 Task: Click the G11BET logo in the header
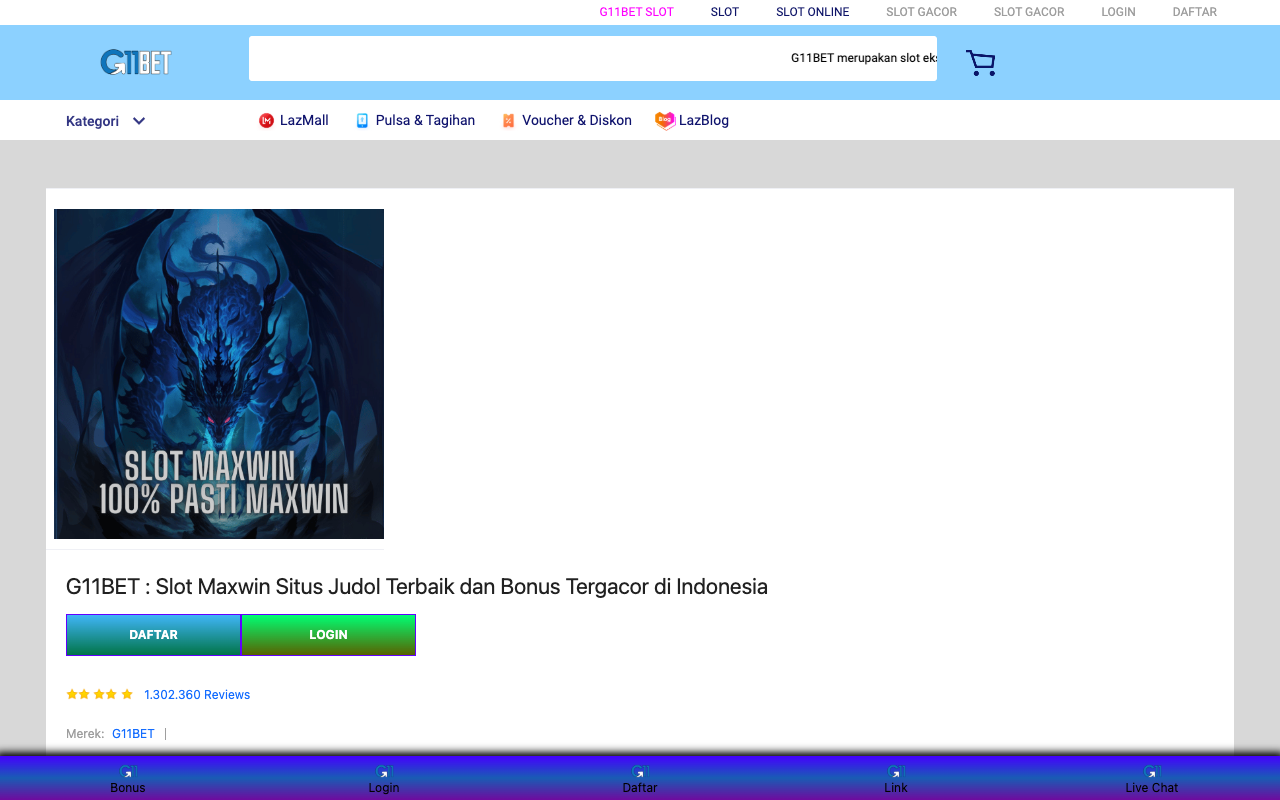[136, 63]
